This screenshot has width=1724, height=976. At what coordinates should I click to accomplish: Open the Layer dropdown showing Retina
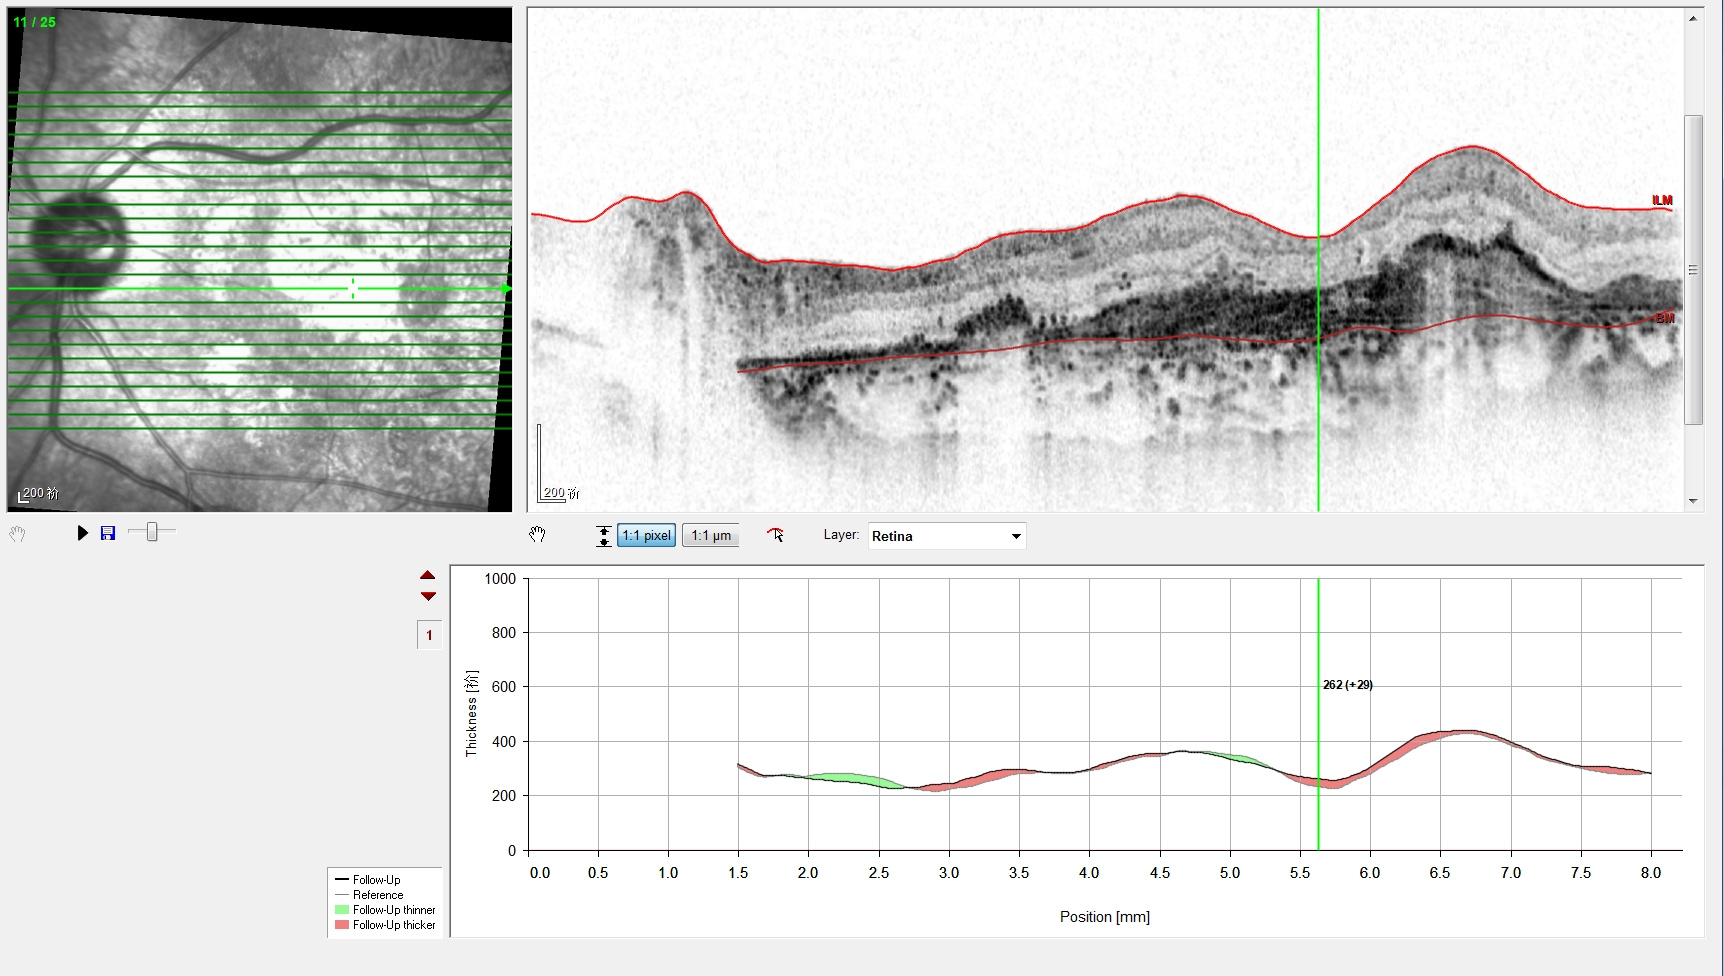(947, 536)
